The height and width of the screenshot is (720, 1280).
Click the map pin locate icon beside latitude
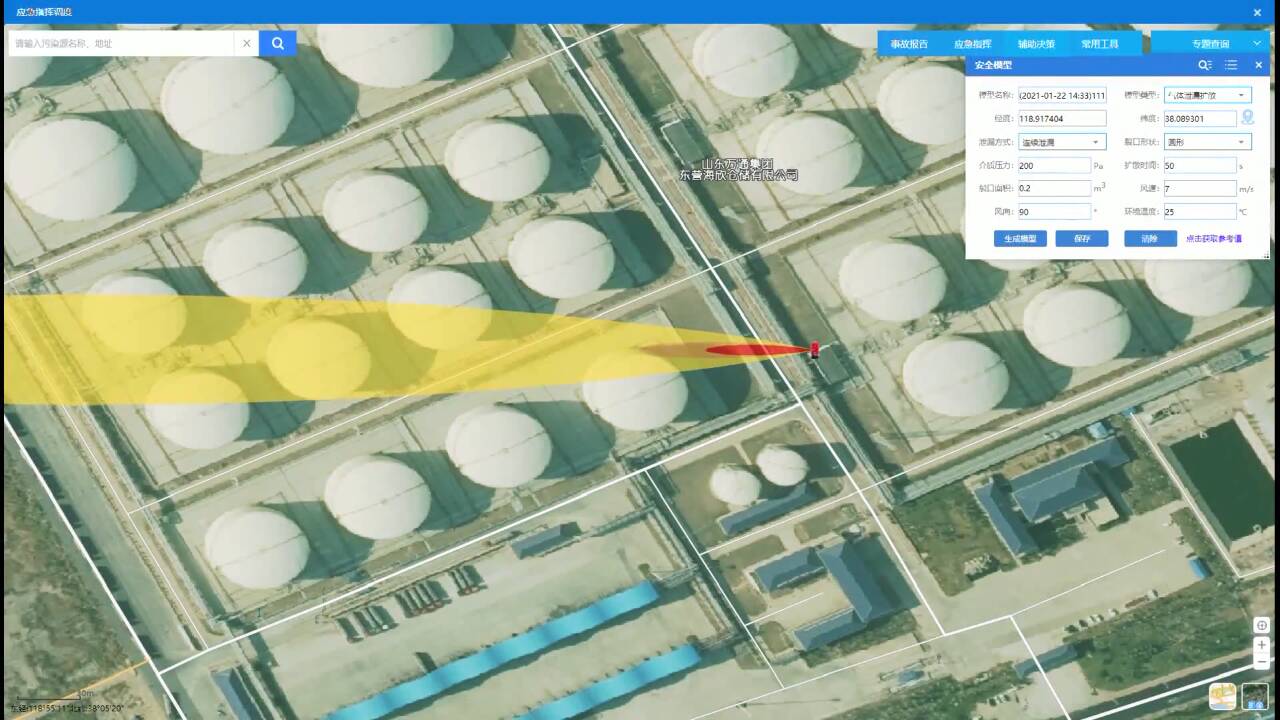(x=1248, y=118)
